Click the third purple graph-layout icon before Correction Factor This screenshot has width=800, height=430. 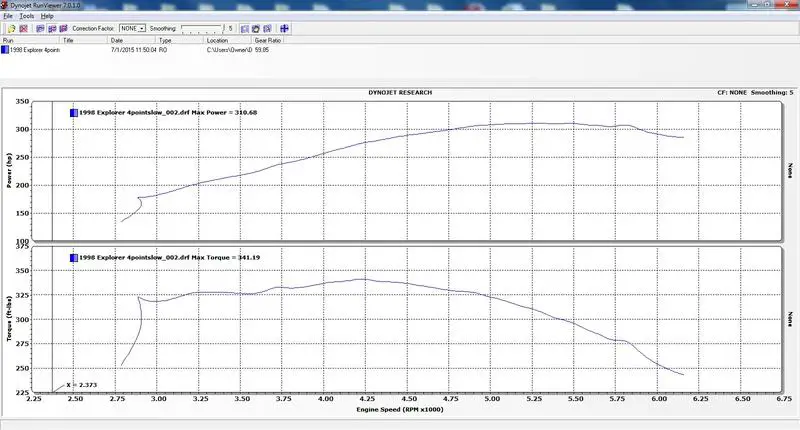[x=63, y=29]
